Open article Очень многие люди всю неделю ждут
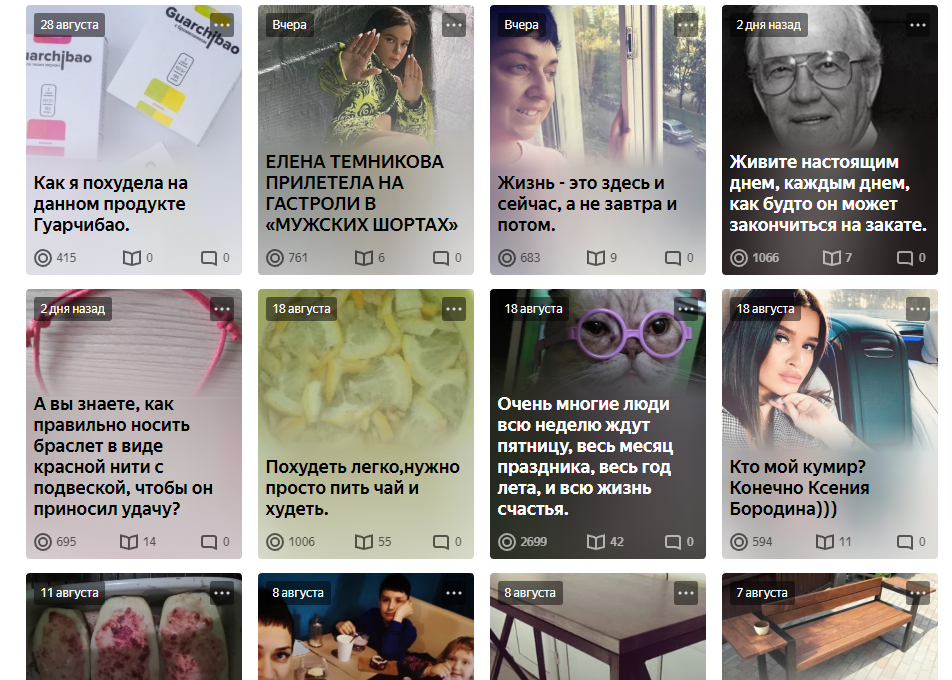The width and height of the screenshot is (952, 680). (585, 456)
